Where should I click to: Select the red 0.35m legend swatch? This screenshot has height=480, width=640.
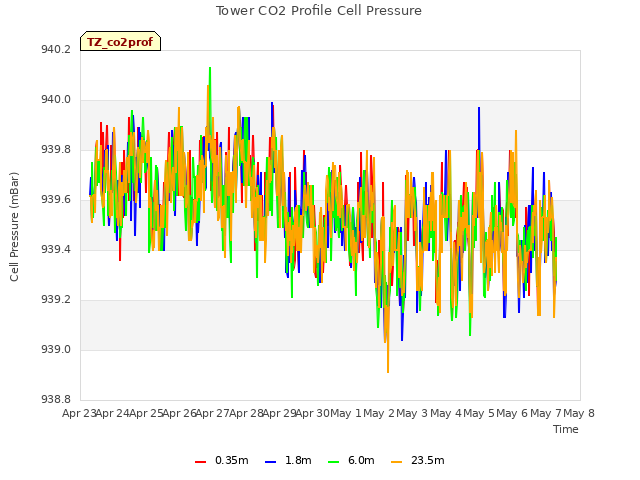(200, 461)
